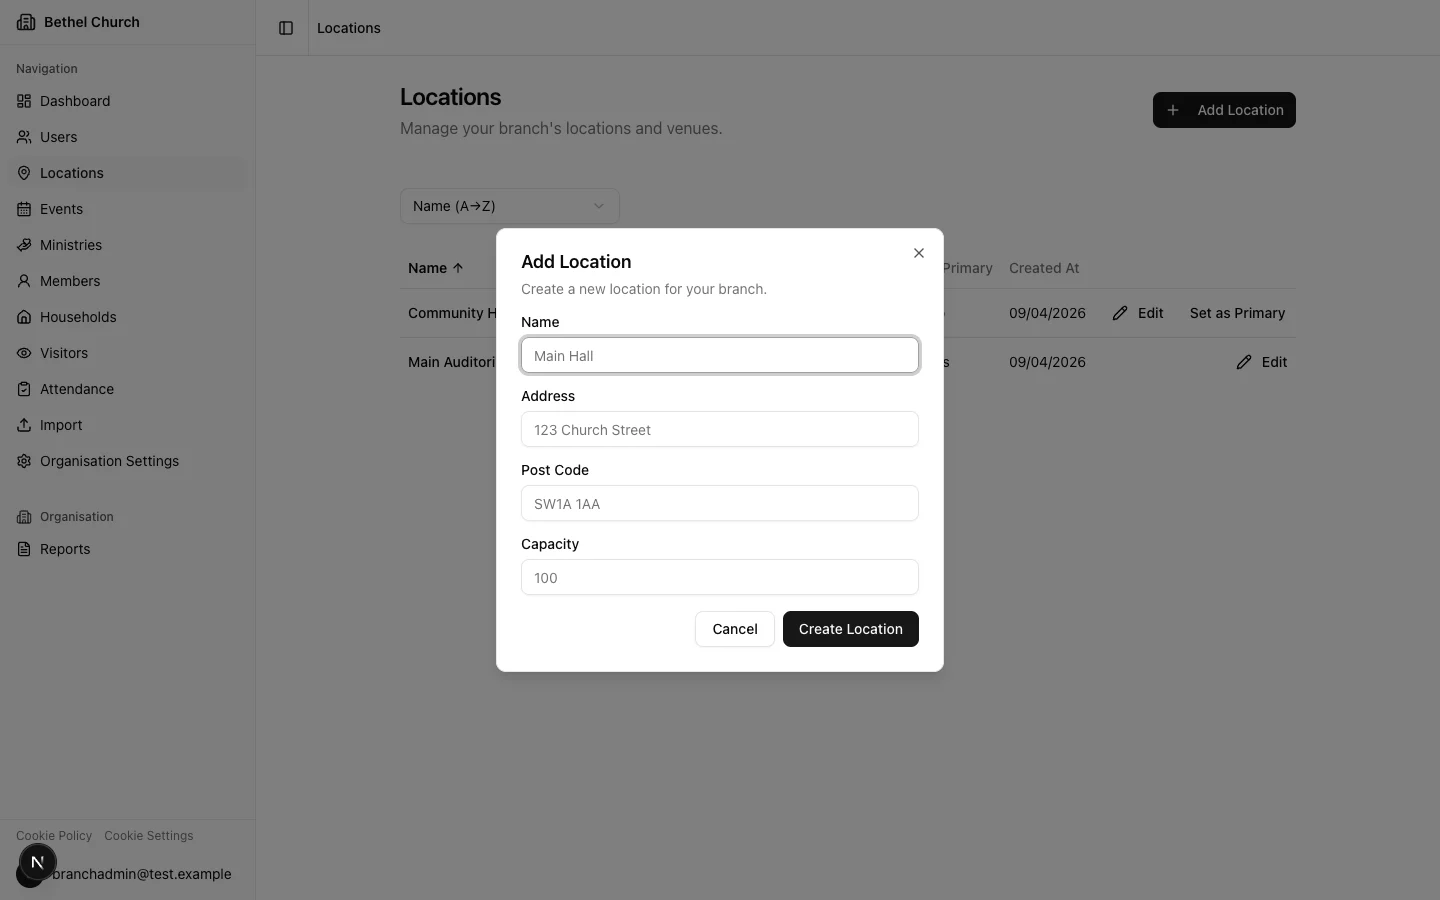Sort by the Name column header
Viewport: 1440px width, 900px height.
tap(436, 268)
